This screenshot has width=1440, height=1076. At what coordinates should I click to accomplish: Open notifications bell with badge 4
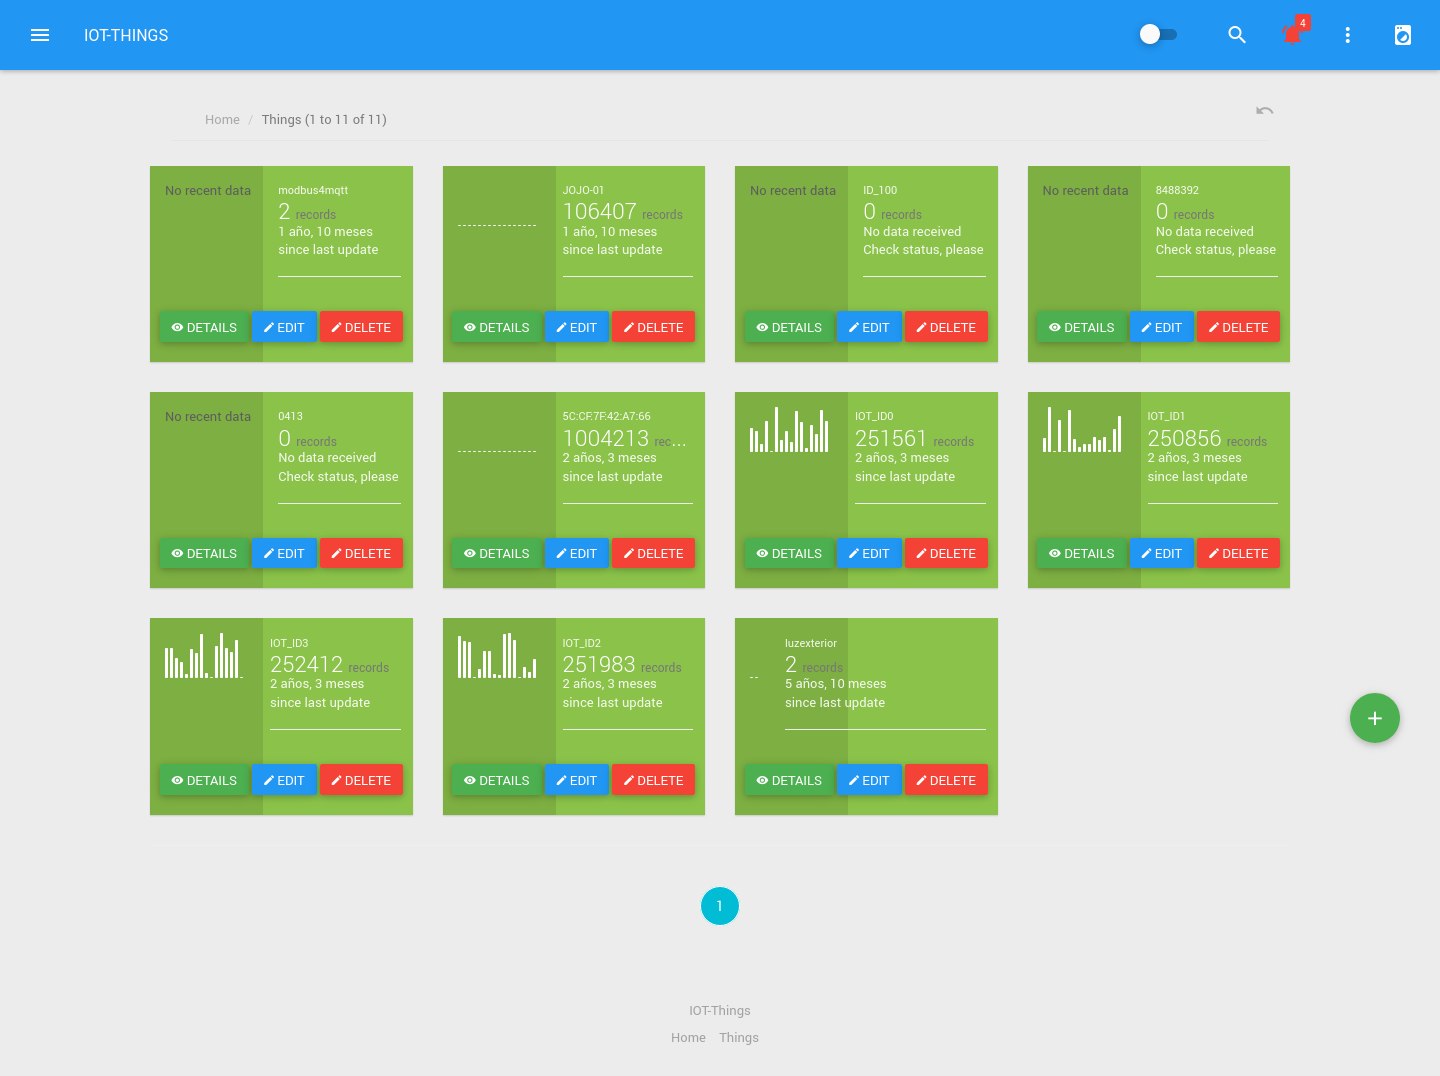1293,33
